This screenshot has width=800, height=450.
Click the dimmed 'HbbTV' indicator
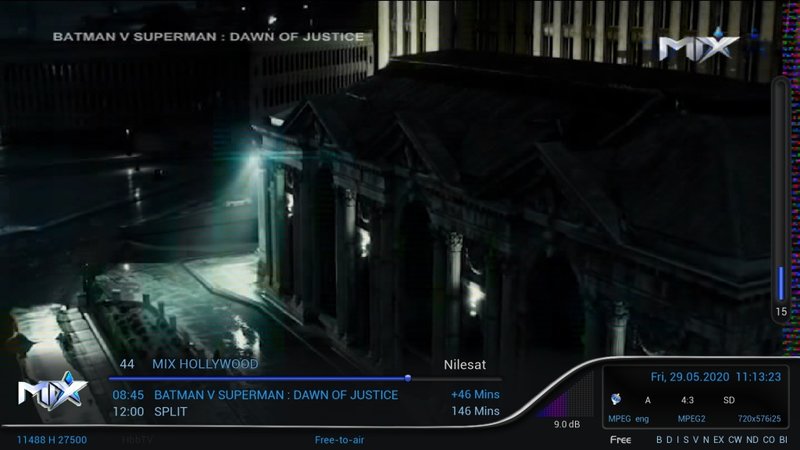point(137,440)
